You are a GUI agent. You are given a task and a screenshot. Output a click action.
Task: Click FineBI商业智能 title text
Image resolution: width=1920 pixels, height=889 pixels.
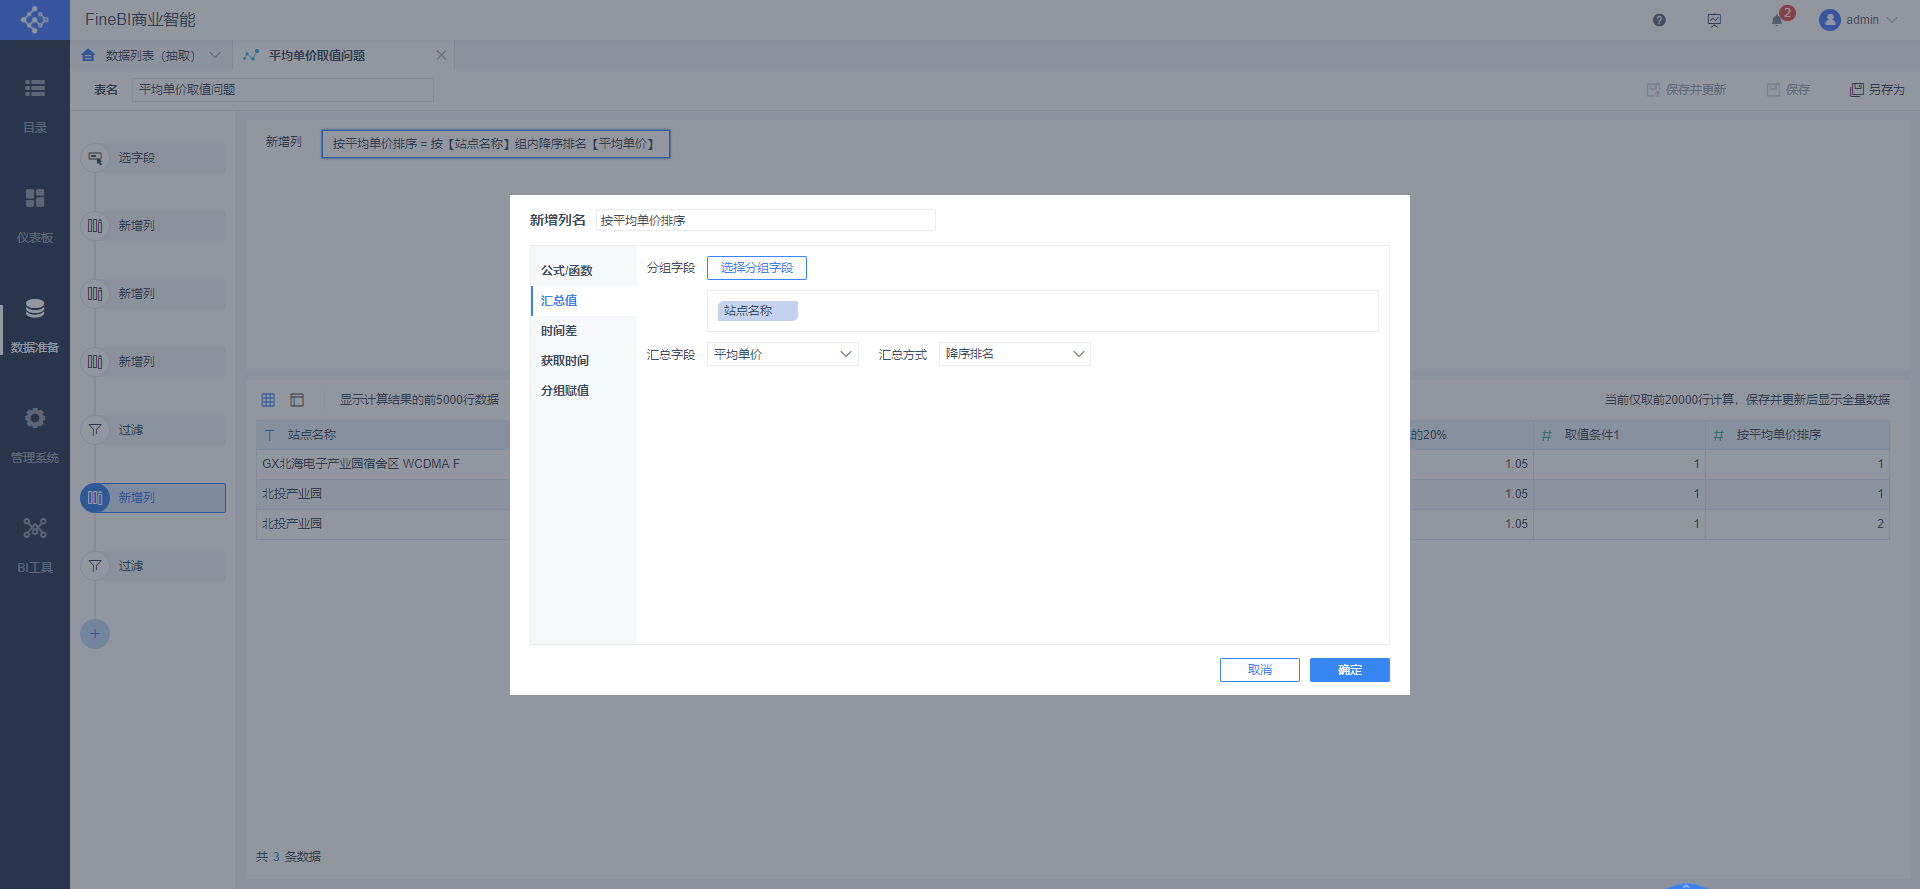coord(140,20)
